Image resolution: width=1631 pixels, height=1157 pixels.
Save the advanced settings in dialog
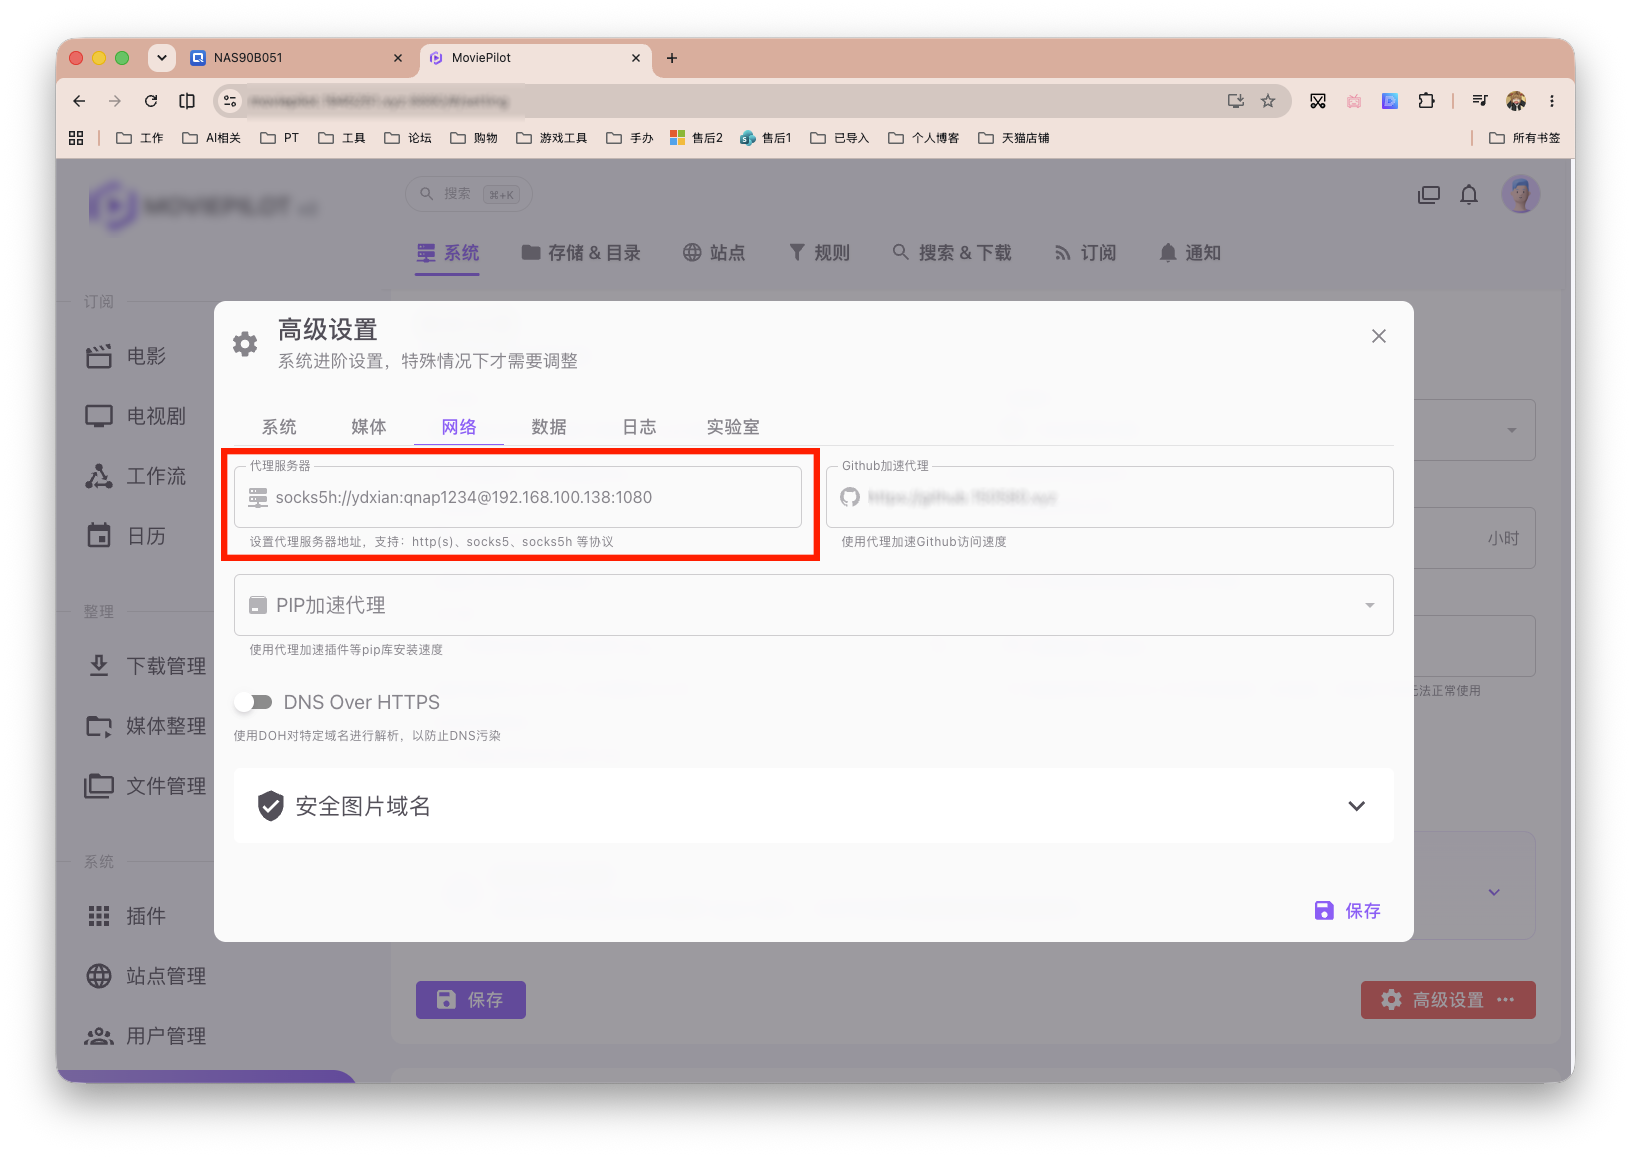point(1347,910)
